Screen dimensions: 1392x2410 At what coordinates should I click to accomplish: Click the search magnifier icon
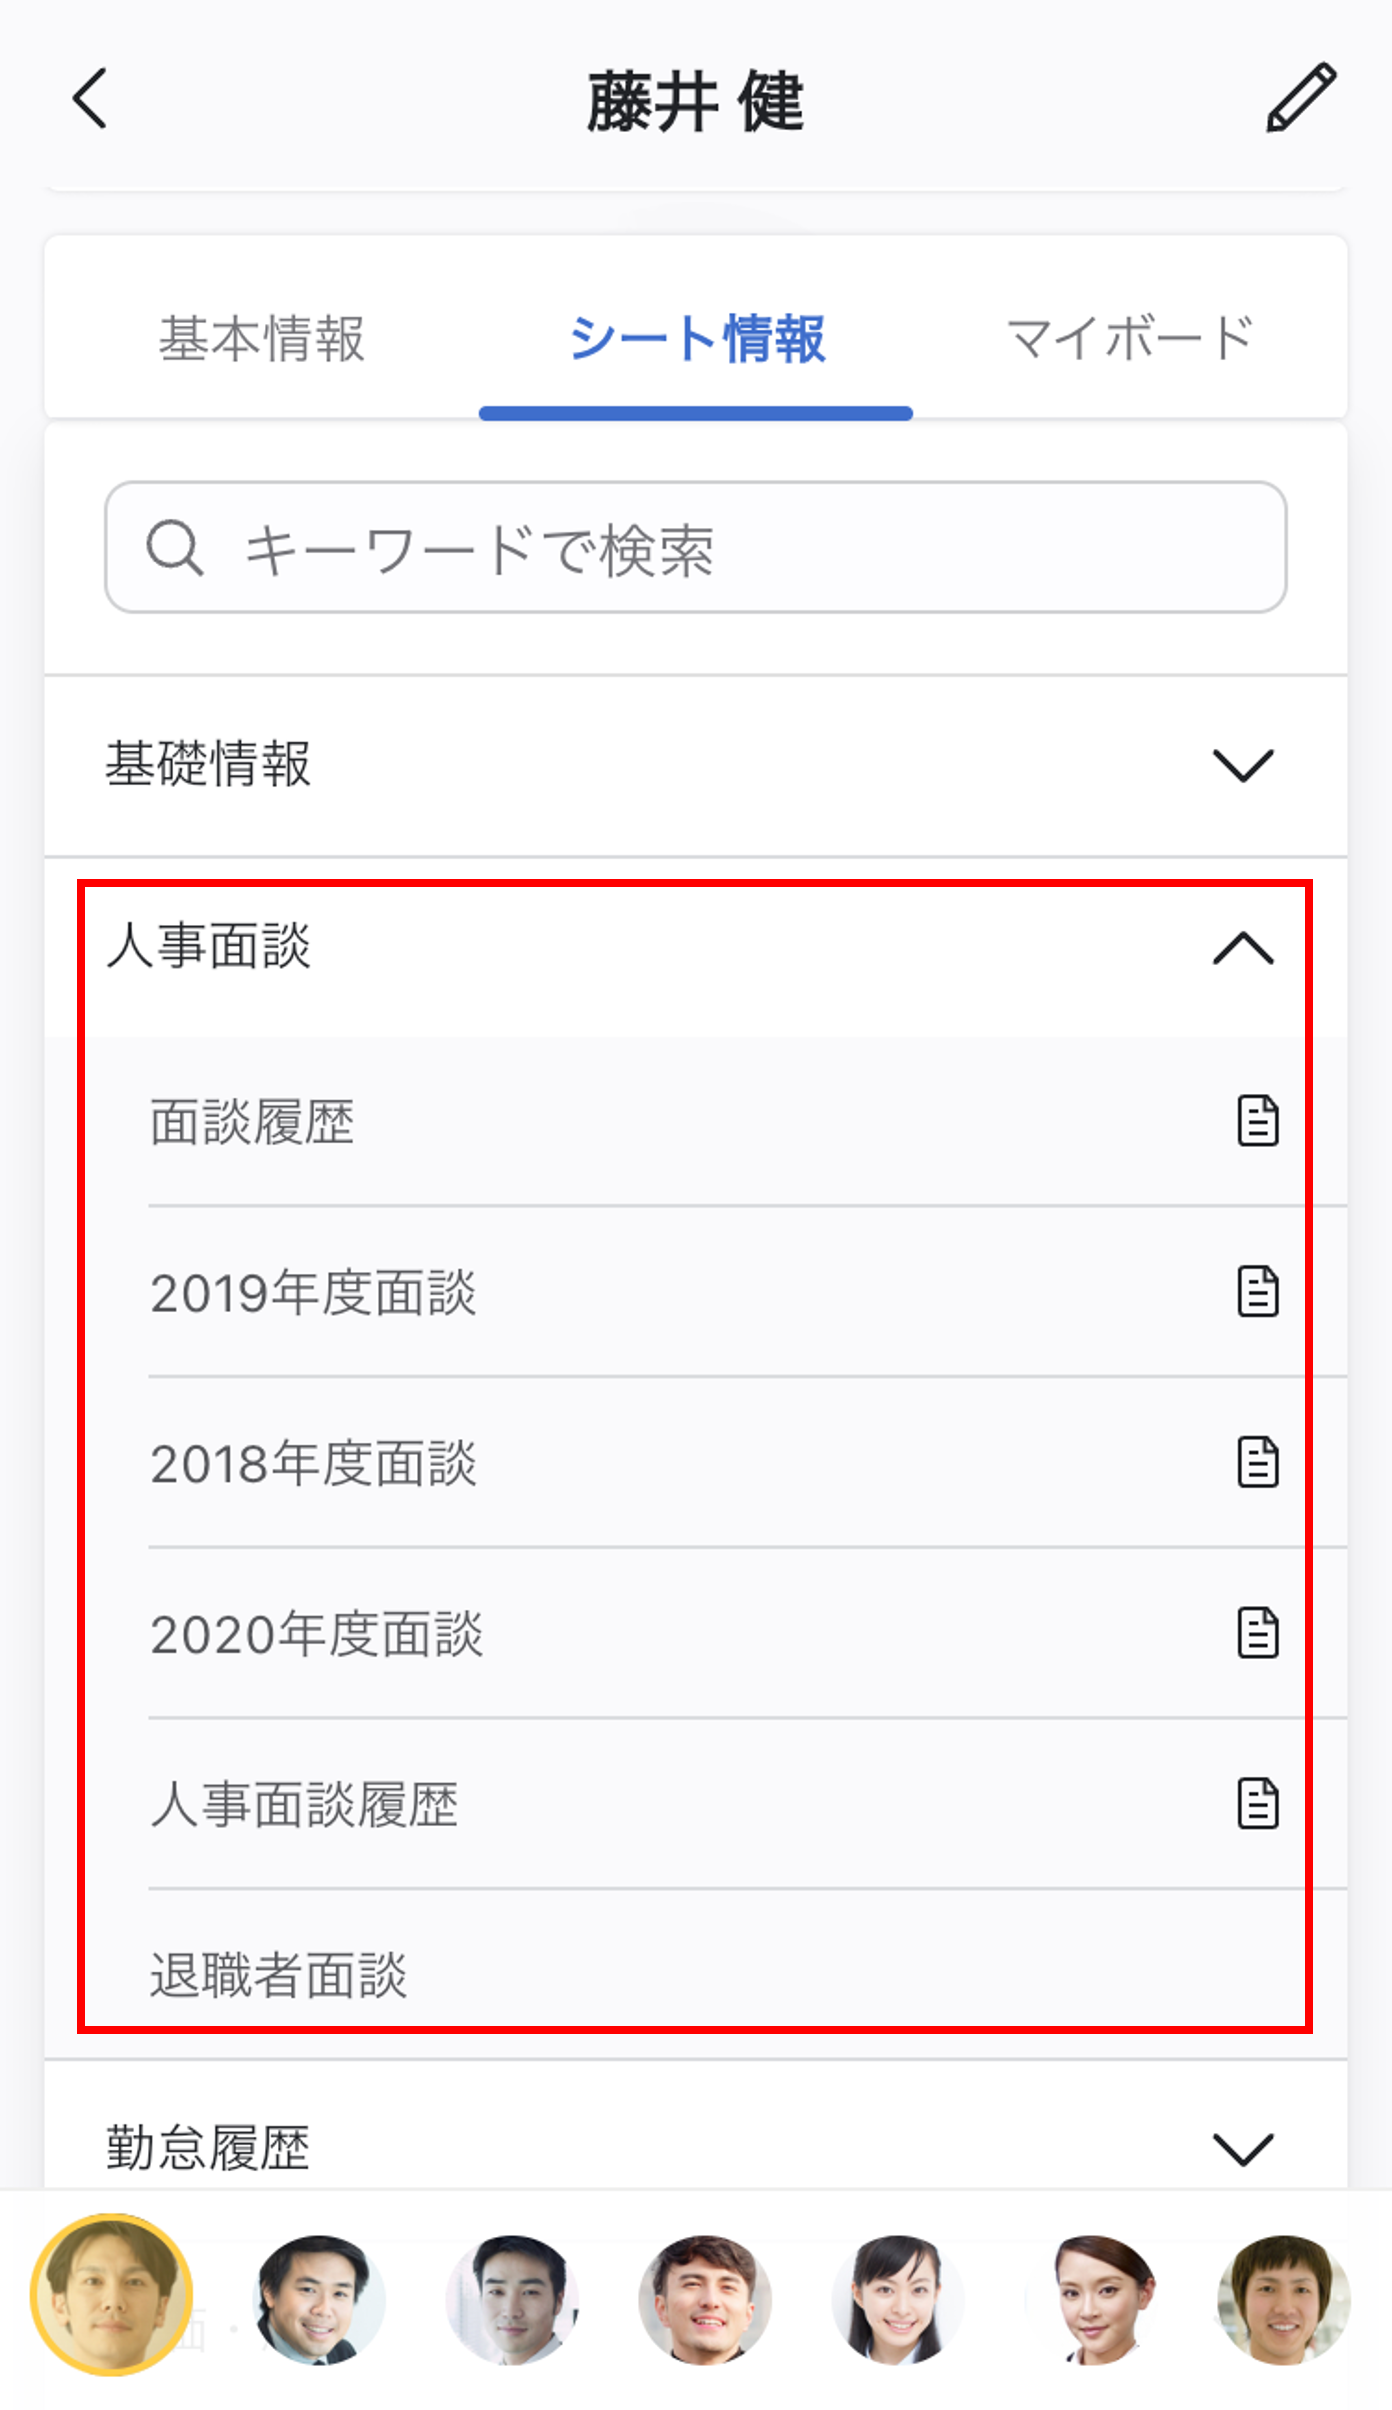175,548
